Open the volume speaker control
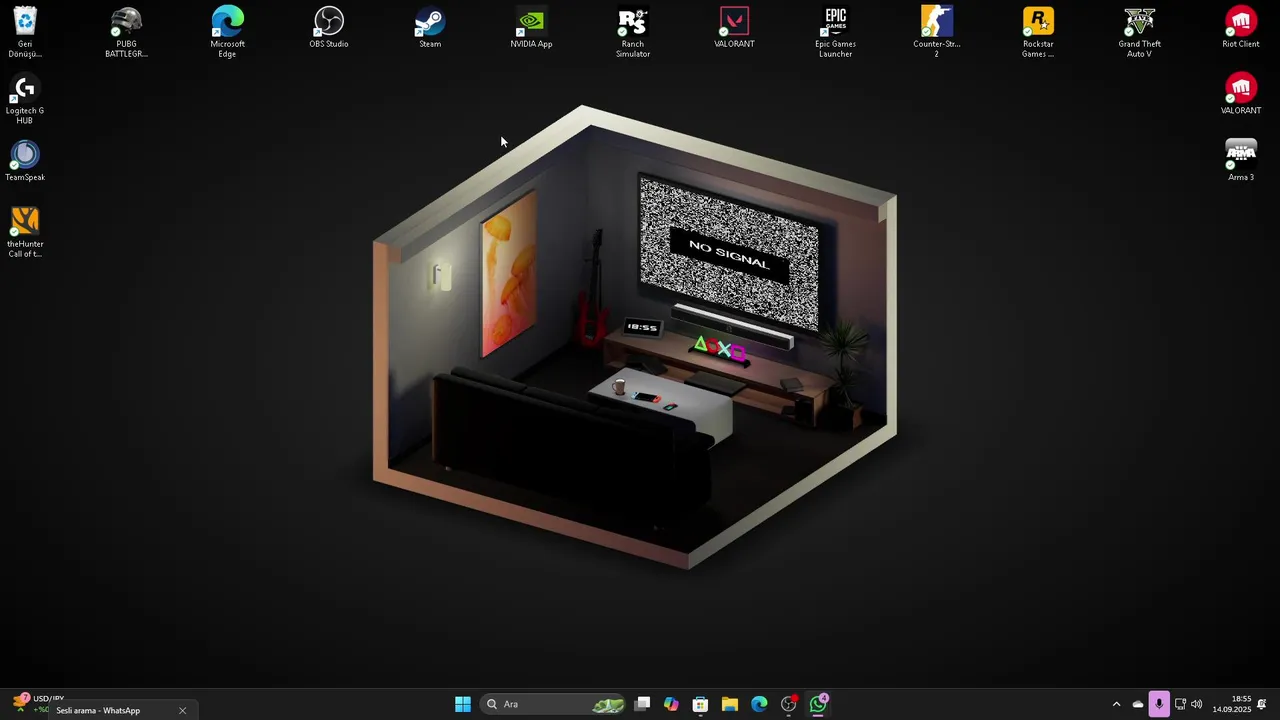 (x=1196, y=704)
